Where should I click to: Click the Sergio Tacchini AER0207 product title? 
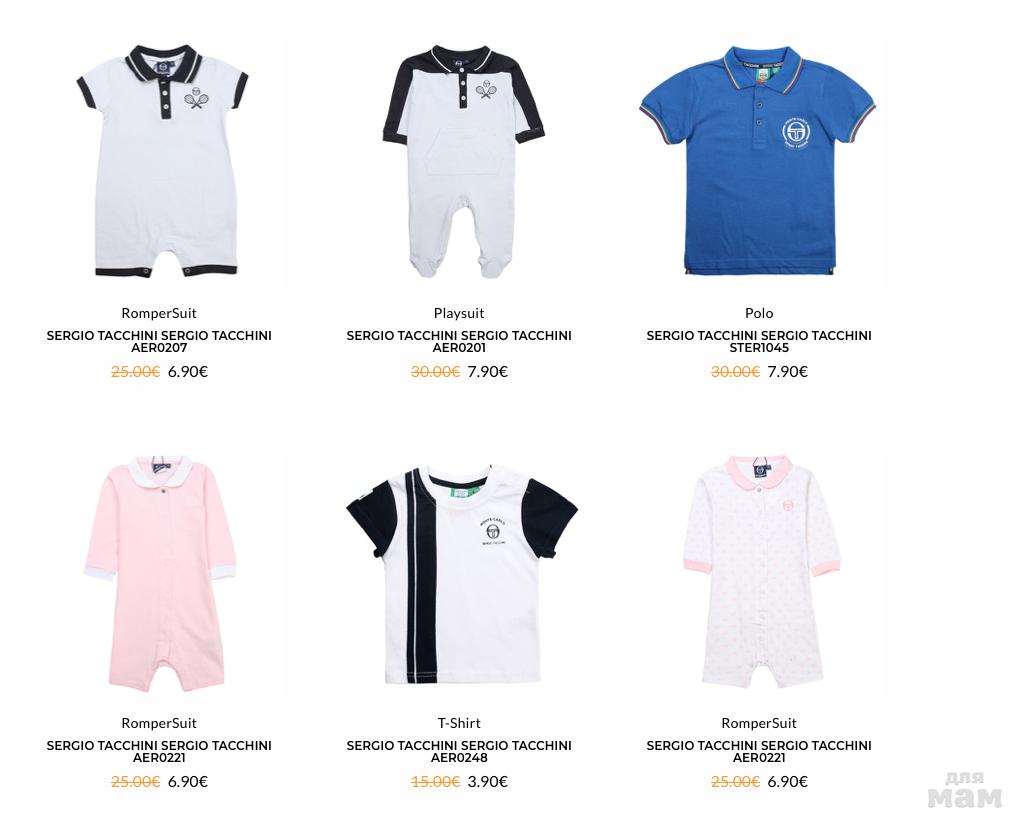pyautogui.click(x=159, y=341)
